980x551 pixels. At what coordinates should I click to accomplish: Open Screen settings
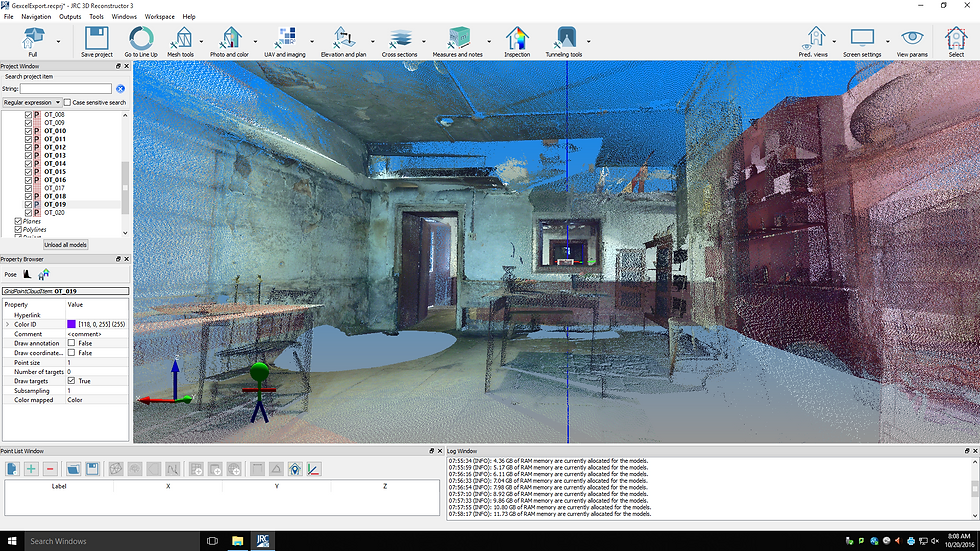coord(862,38)
